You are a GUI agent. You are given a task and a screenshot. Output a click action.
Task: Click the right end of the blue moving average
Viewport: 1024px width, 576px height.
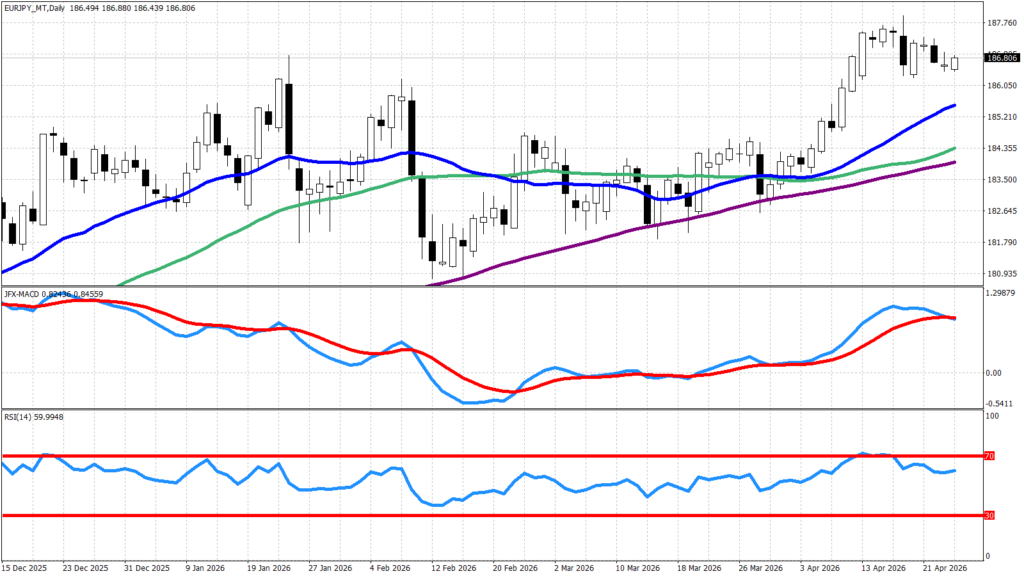[954, 105]
